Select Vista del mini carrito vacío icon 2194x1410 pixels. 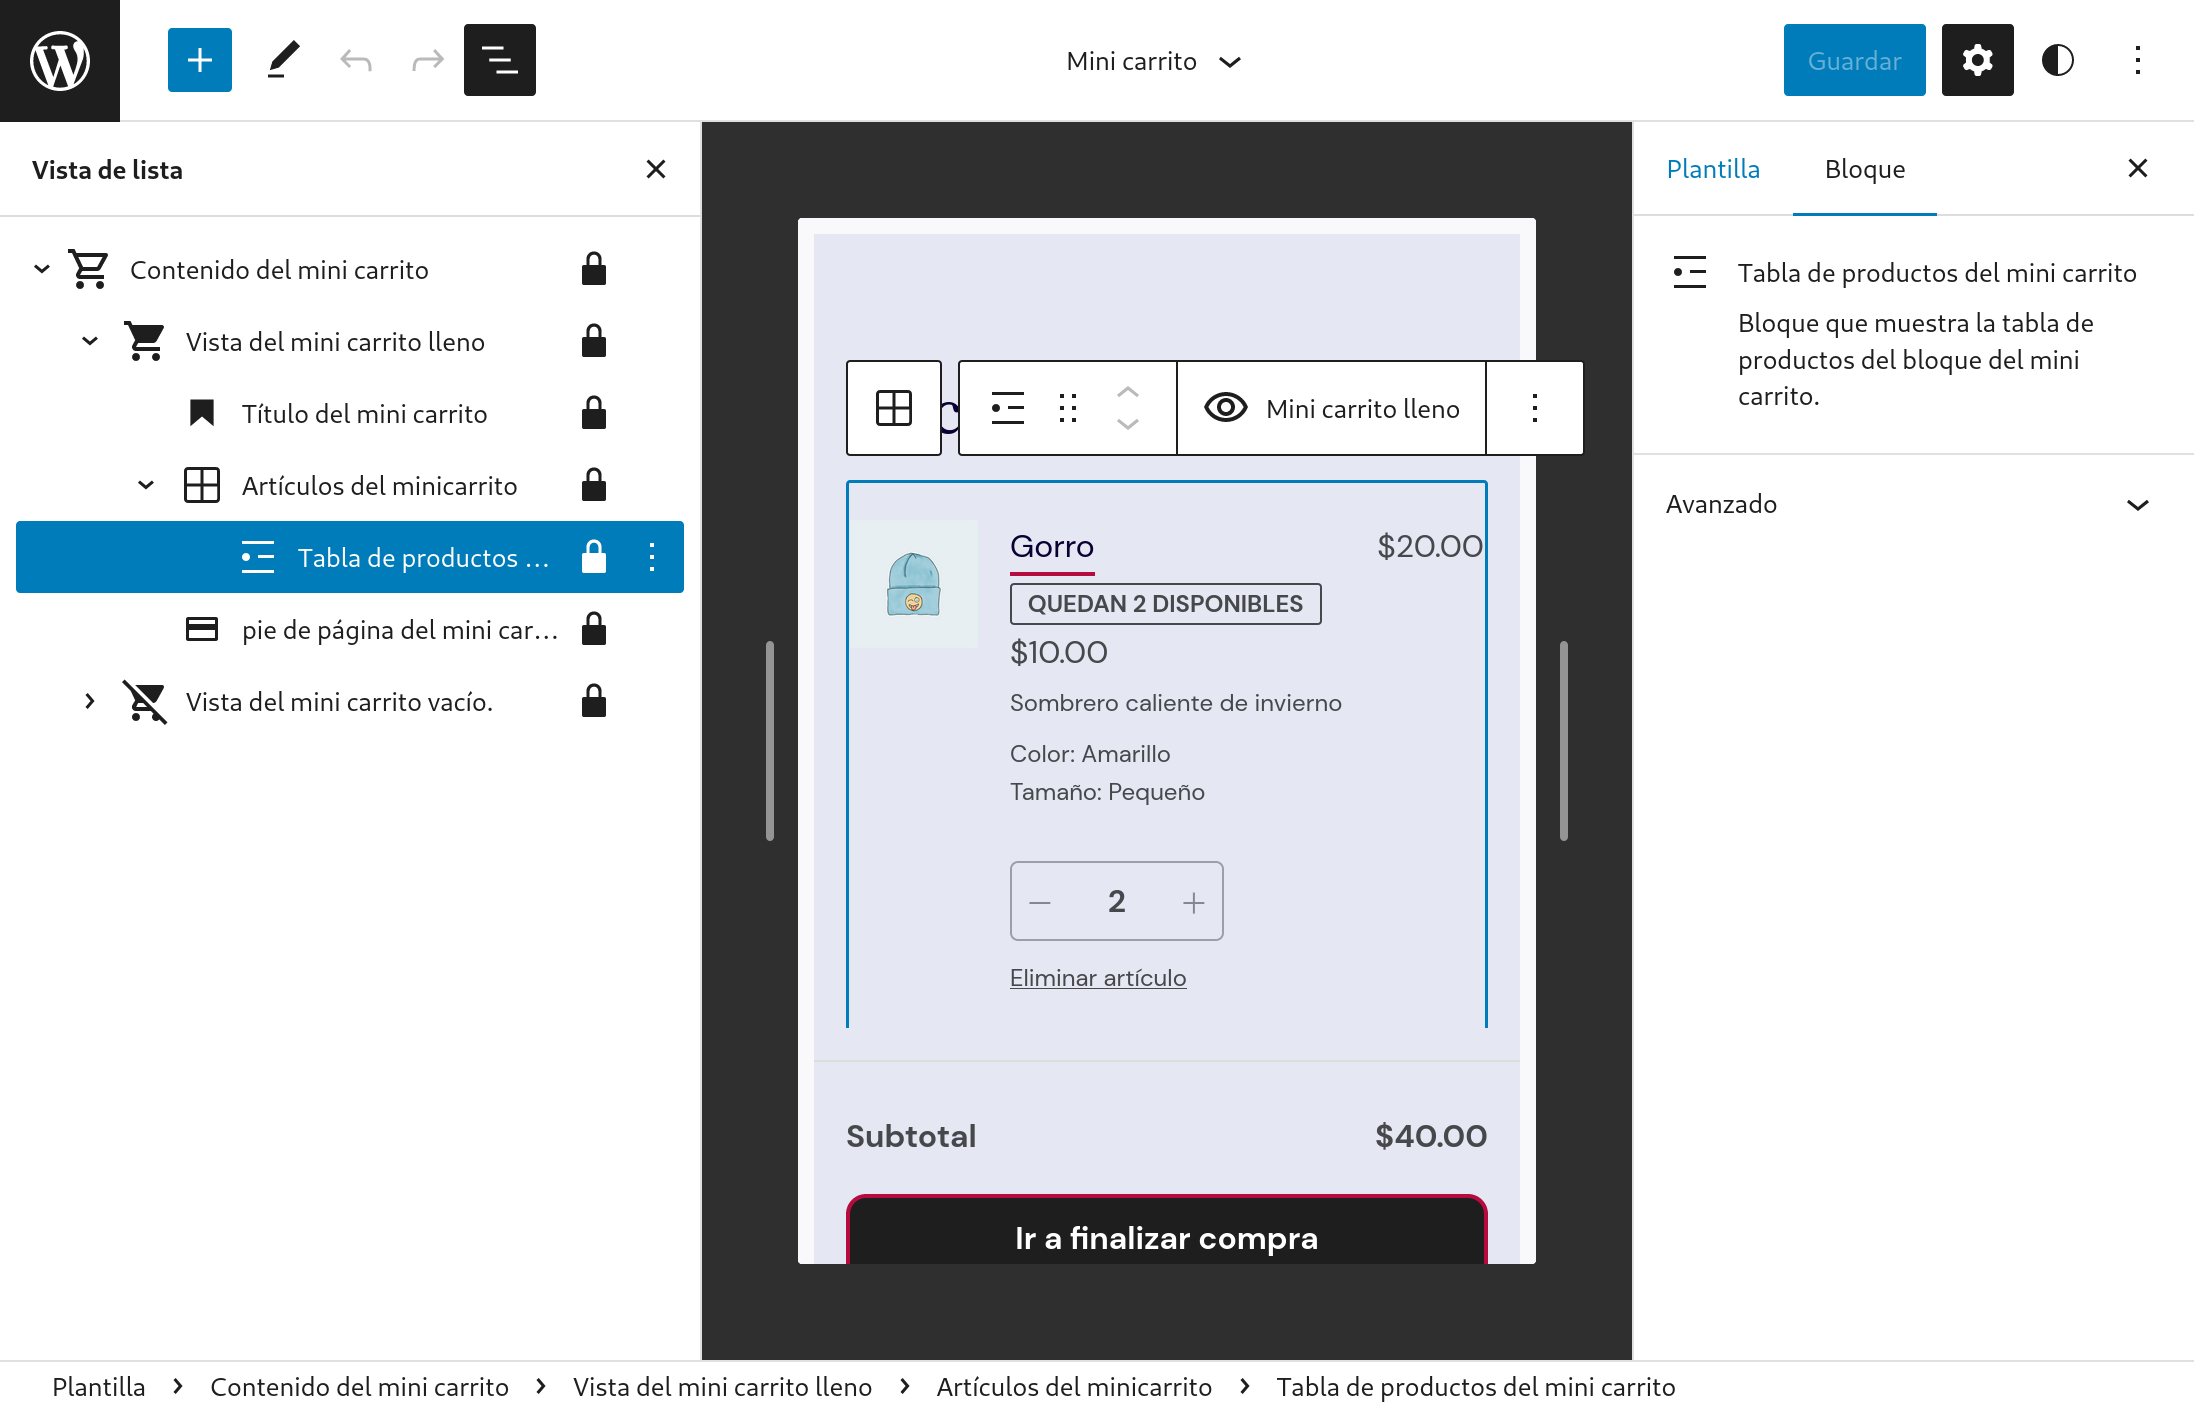(x=145, y=701)
